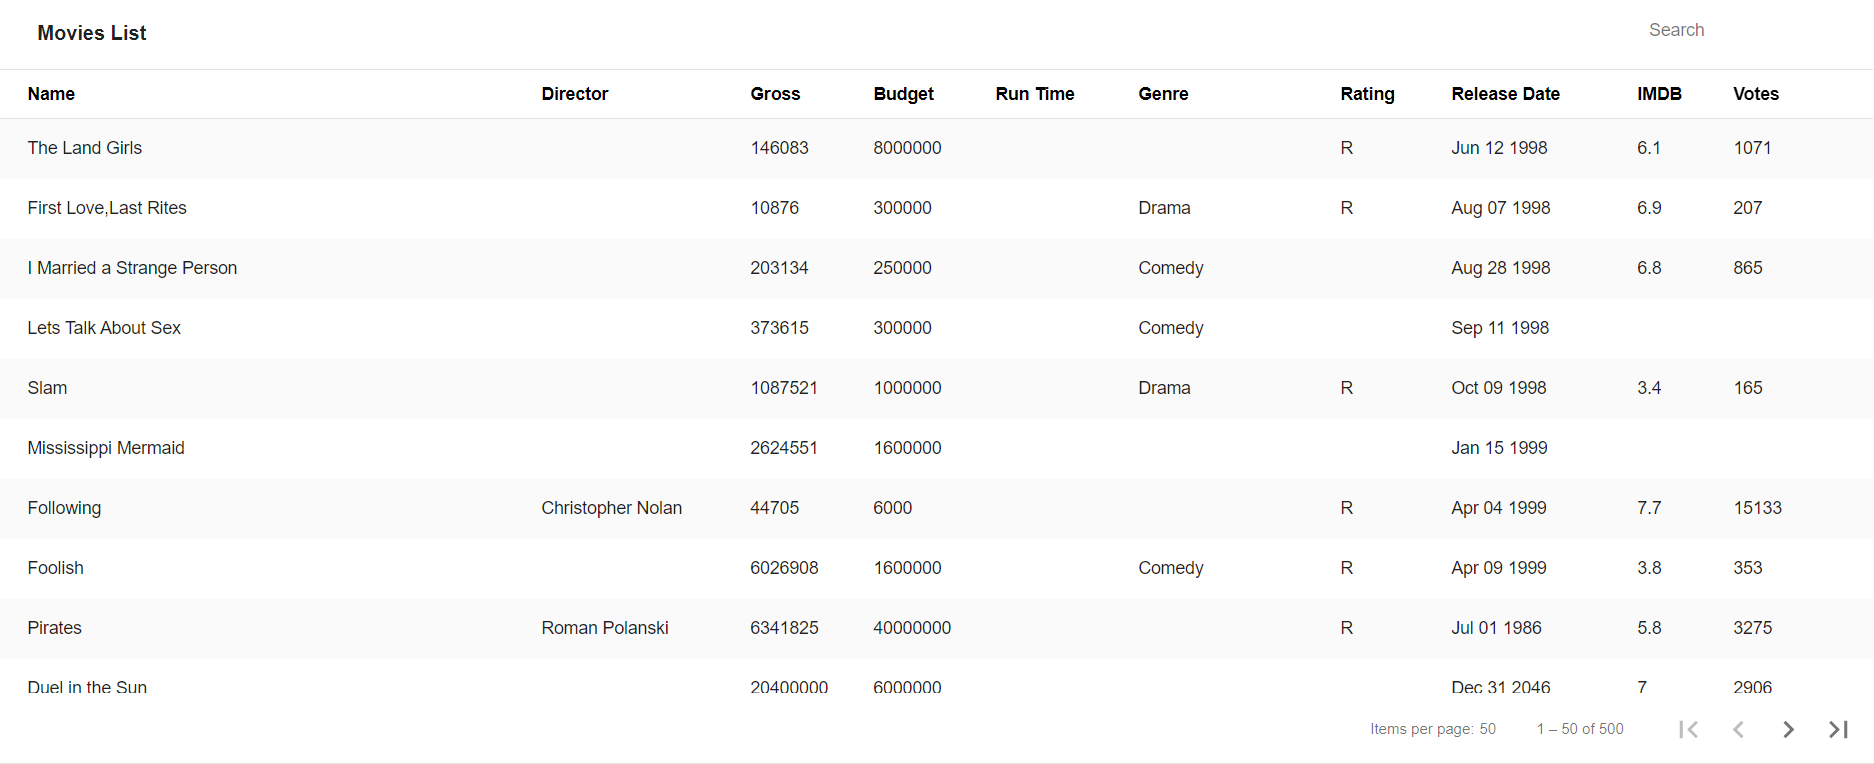Click budget value 250000
The image size is (1874, 764).
[902, 268]
